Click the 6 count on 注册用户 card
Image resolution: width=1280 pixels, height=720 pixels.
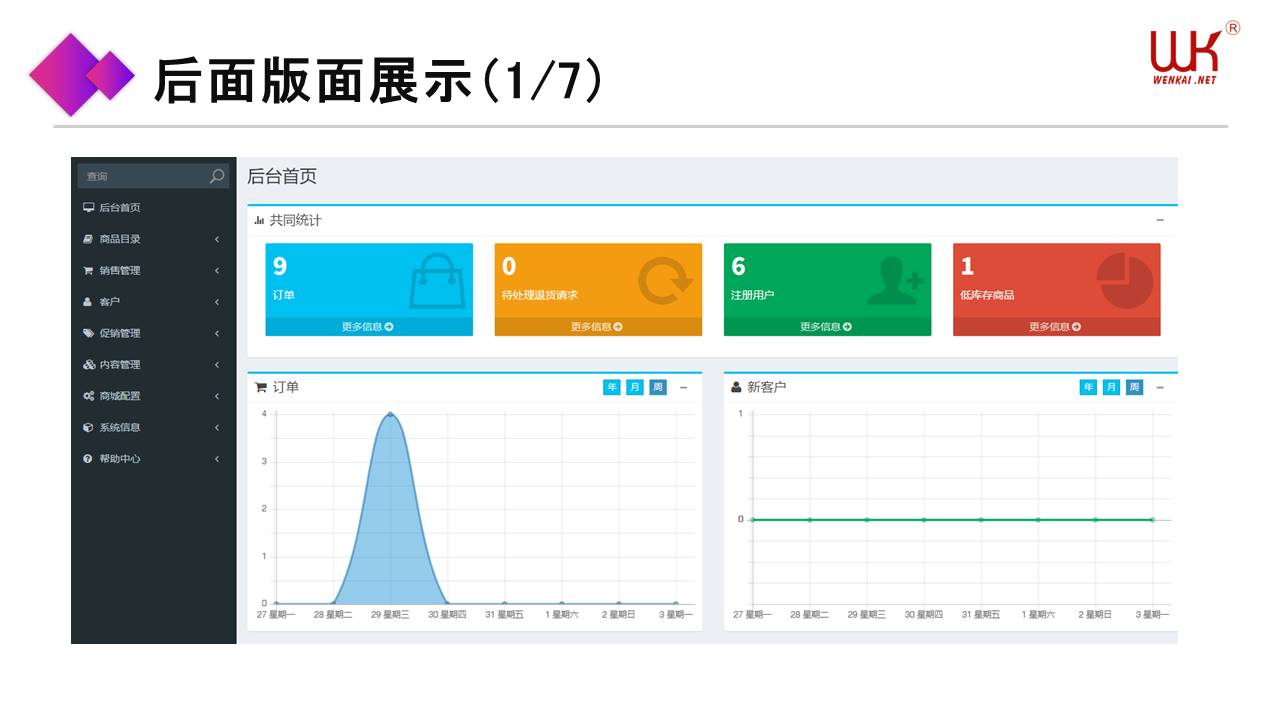pyautogui.click(x=738, y=266)
